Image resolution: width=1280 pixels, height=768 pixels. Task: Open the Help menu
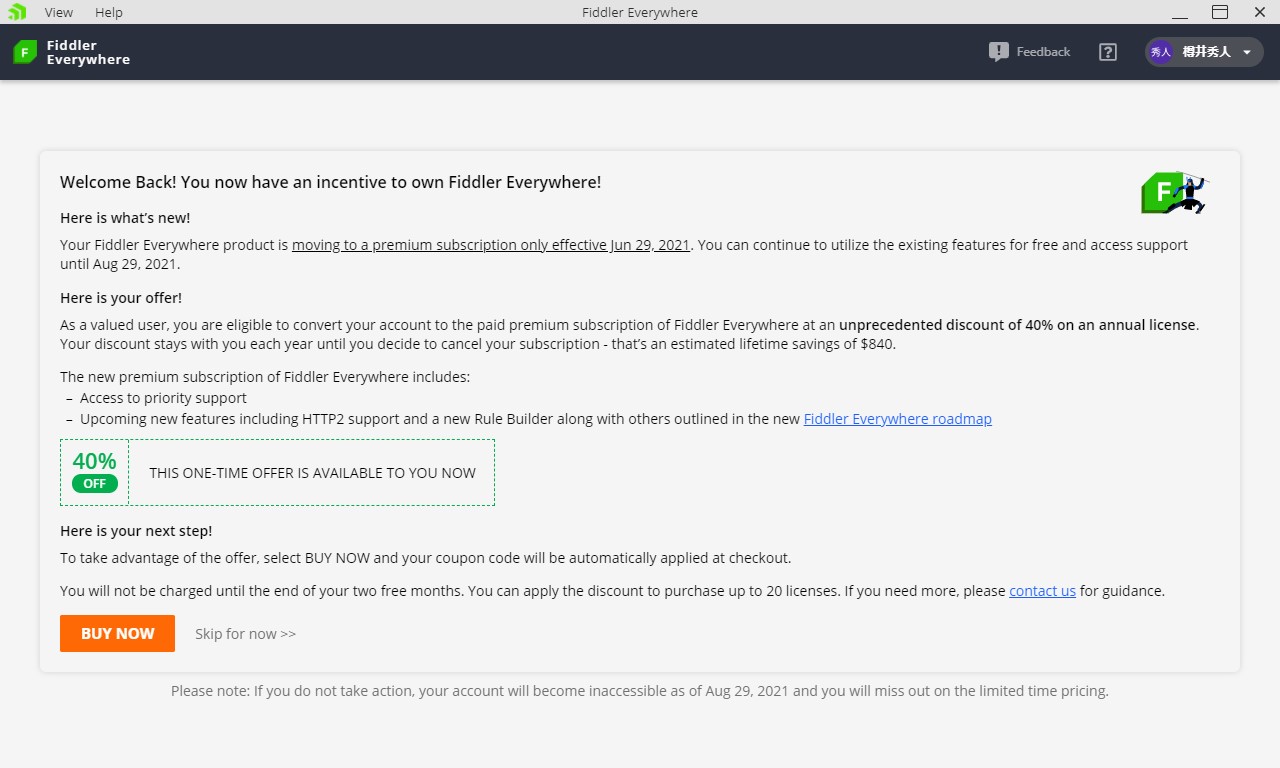[x=109, y=12]
